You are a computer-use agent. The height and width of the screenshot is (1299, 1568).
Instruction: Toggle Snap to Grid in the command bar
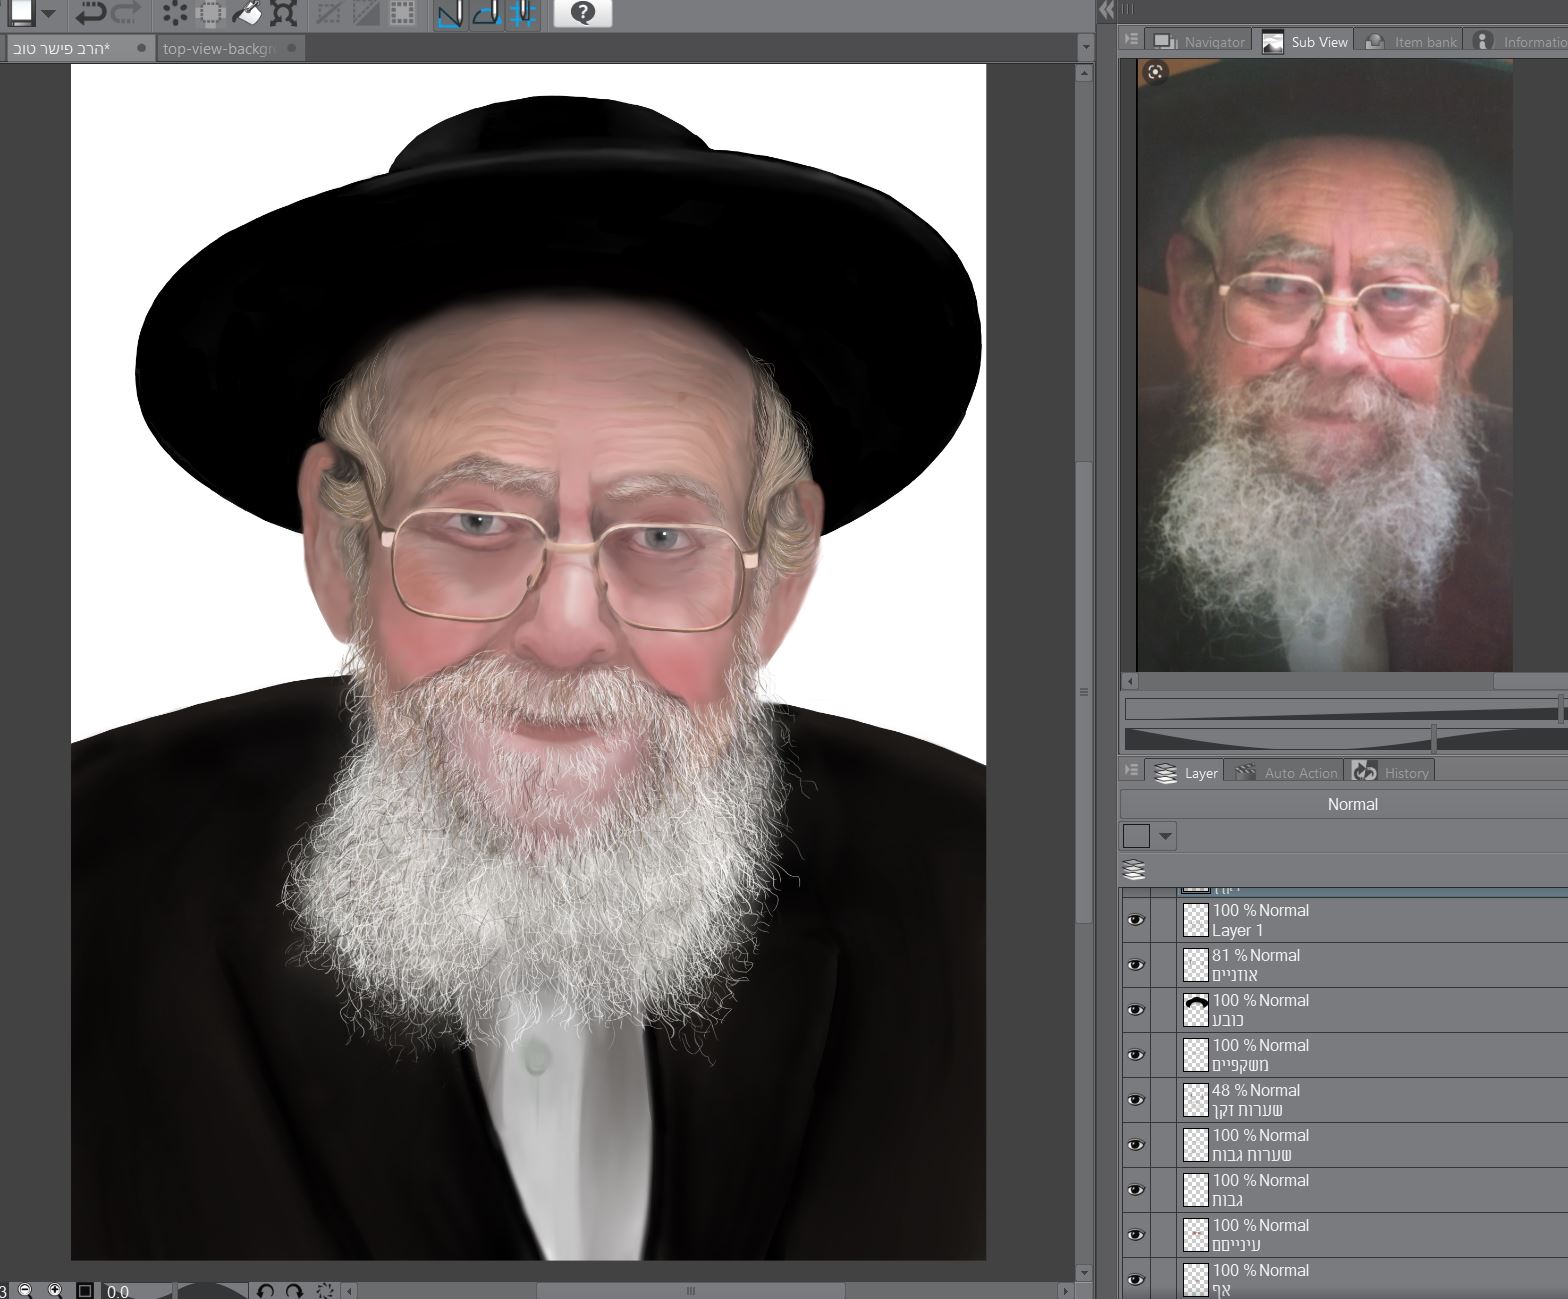point(523,13)
